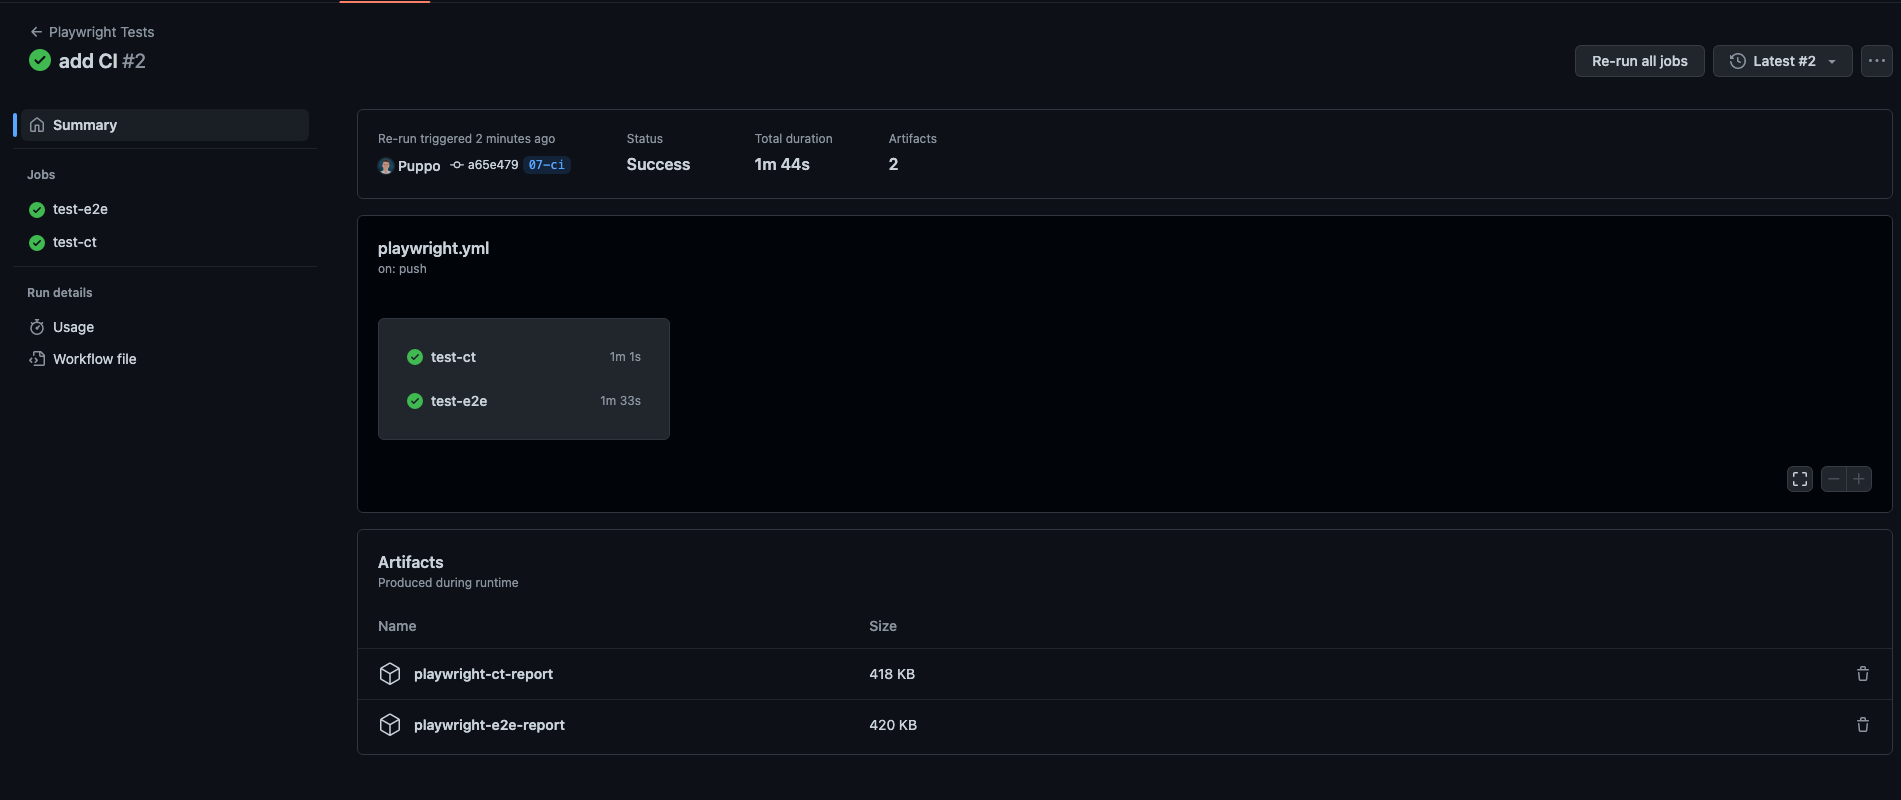Click the Name column header in Artifacts

pos(397,626)
